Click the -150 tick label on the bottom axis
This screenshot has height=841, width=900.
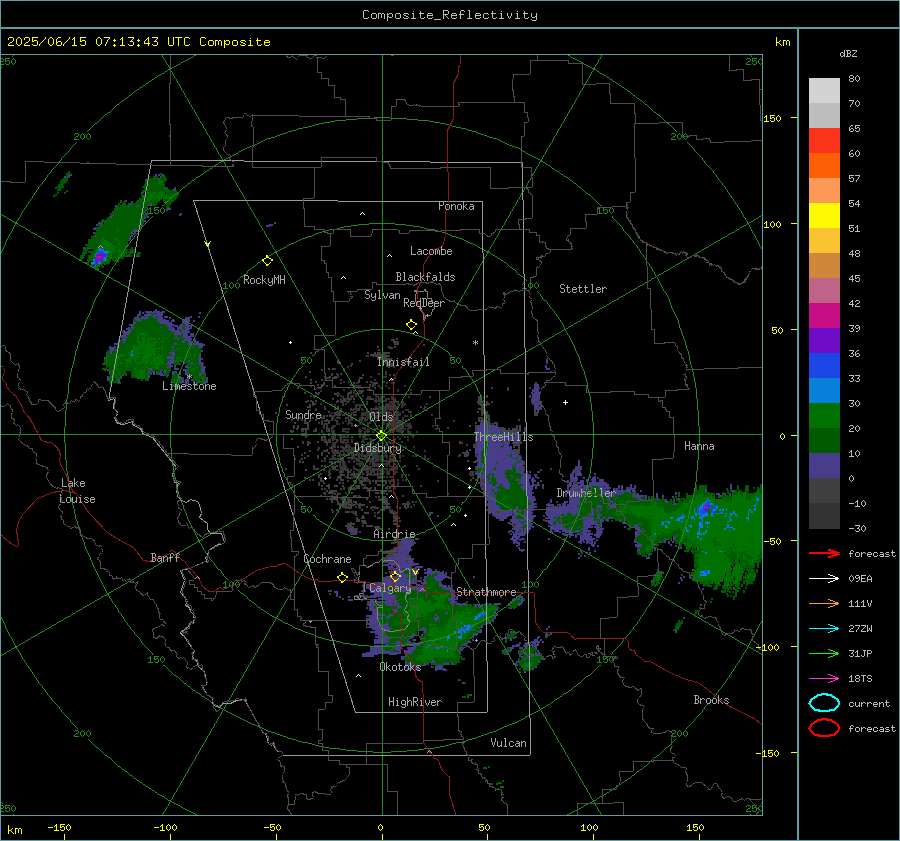pyautogui.click(x=59, y=827)
